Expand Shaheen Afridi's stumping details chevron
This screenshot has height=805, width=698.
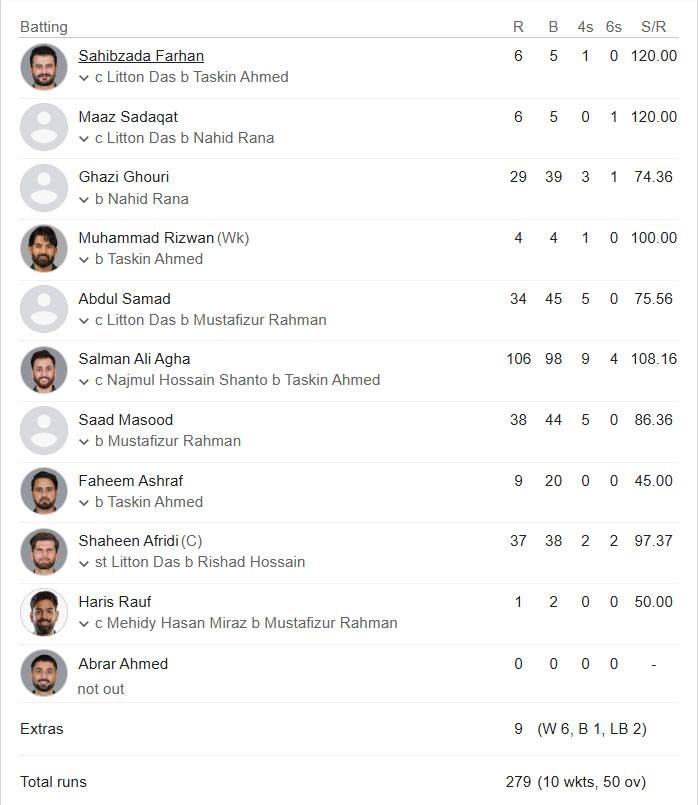coord(84,563)
